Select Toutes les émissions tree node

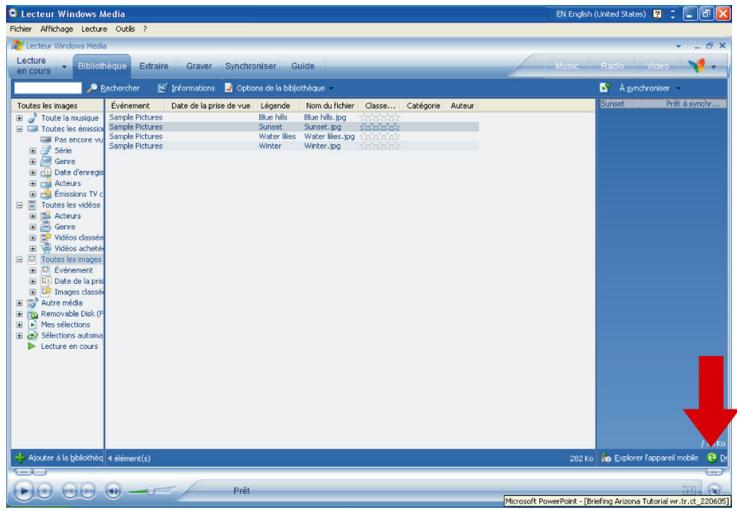(x=72, y=129)
